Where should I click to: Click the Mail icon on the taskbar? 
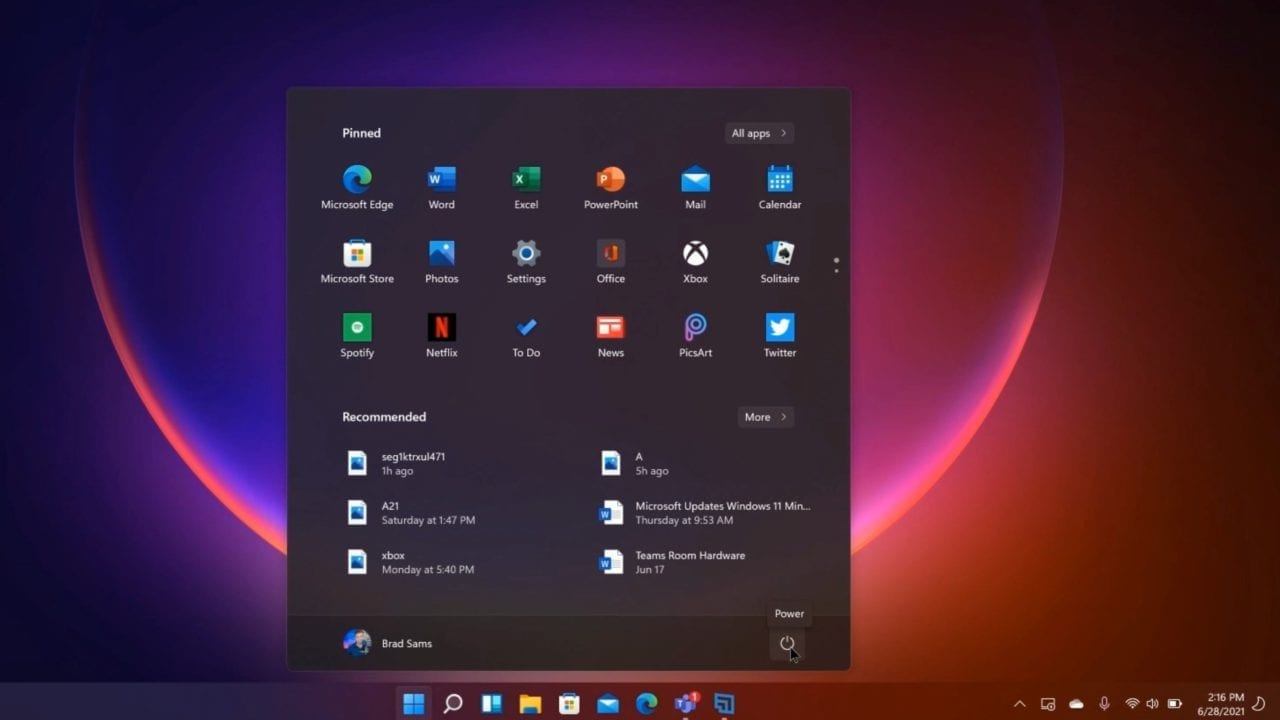pyautogui.click(x=608, y=704)
